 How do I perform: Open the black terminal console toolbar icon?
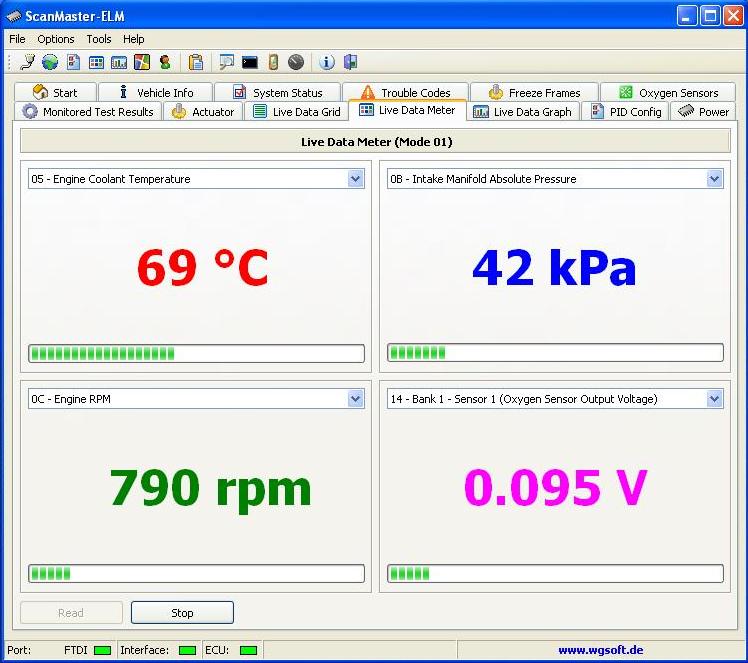click(249, 62)
